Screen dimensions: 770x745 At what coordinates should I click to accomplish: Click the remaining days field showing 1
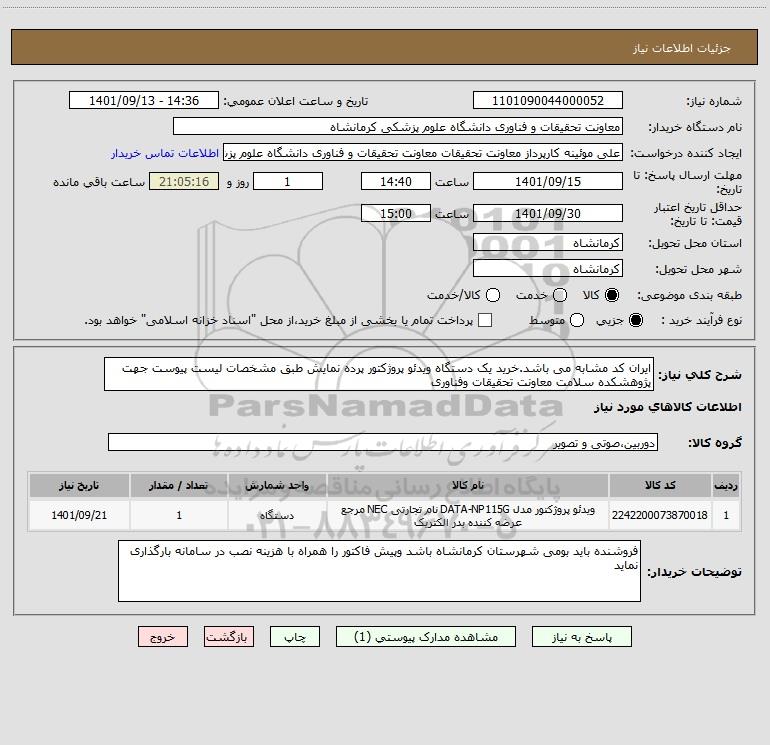(288, 181)
